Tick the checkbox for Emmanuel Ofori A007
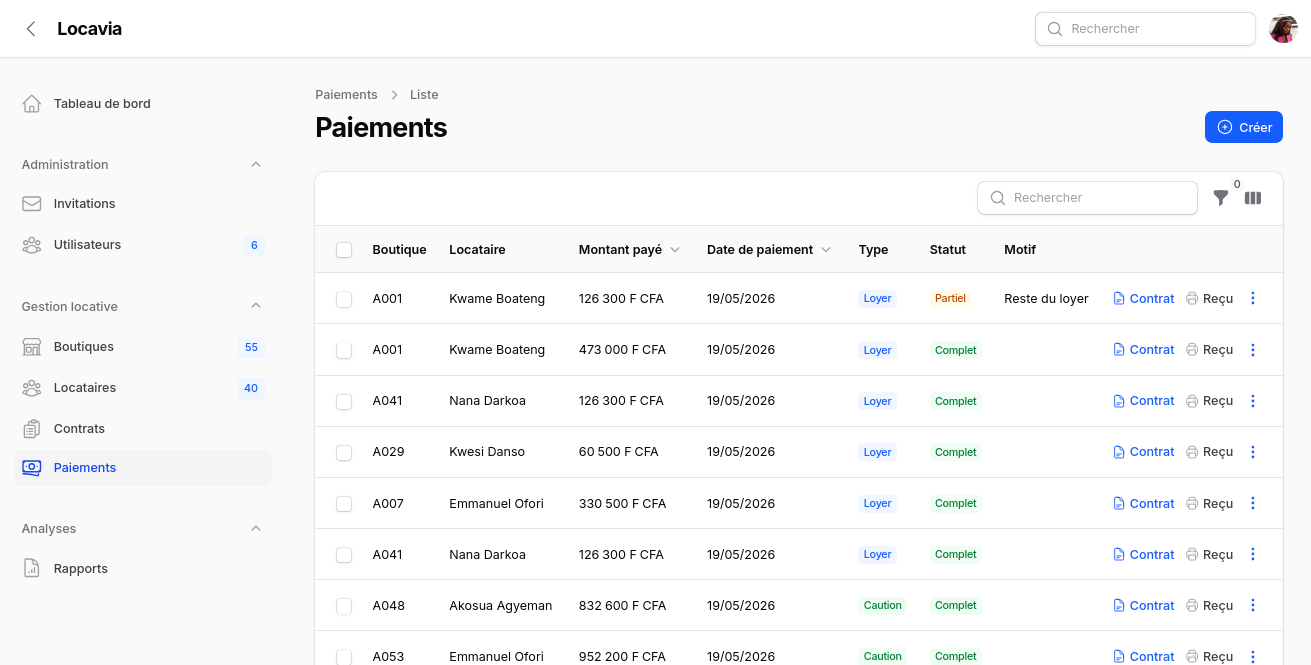Image resolution: width=1311 pixels, height=665 pixels. tap(344, 504)
